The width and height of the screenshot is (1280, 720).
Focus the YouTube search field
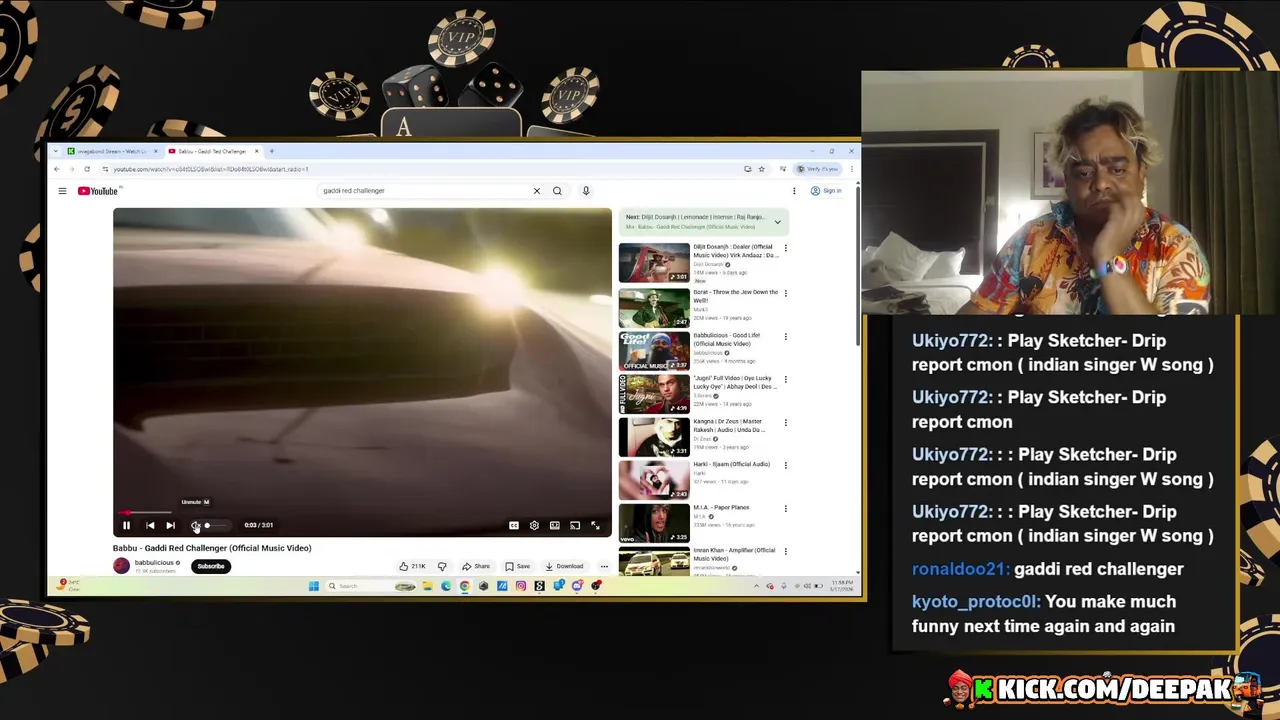click(x=425, y=191)
